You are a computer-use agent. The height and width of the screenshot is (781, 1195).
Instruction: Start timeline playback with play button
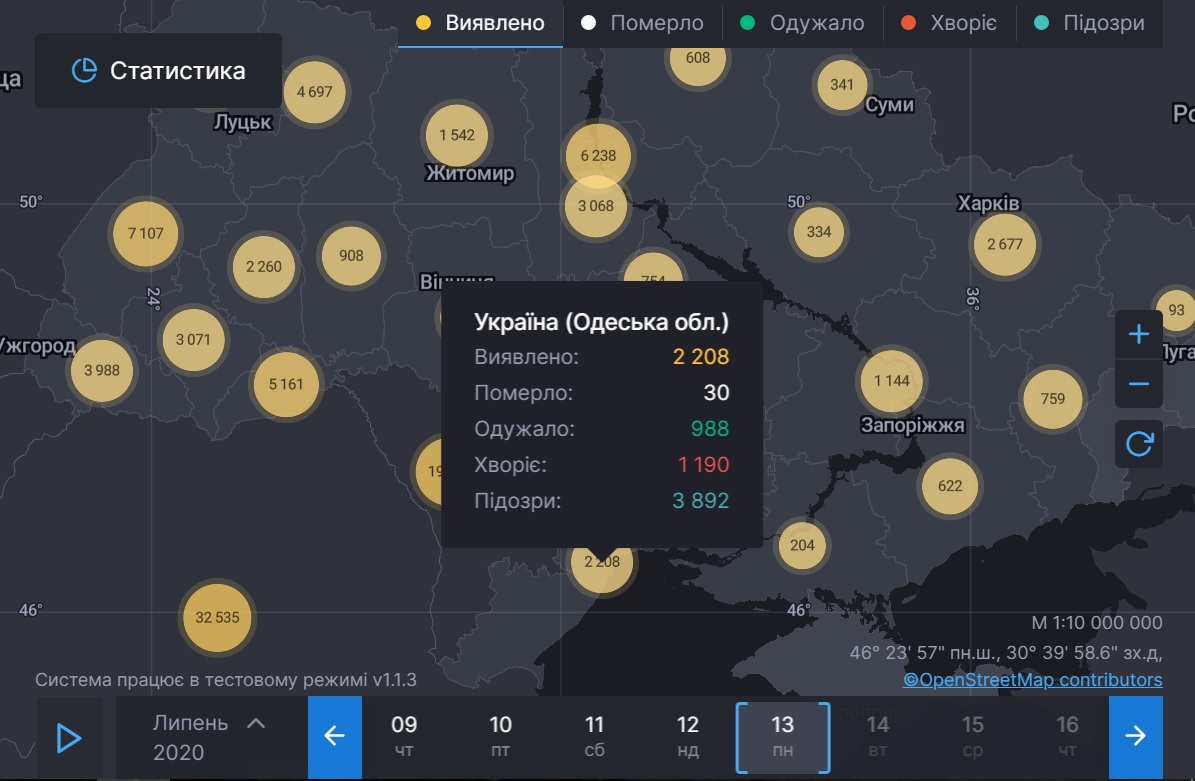[69, 738]
